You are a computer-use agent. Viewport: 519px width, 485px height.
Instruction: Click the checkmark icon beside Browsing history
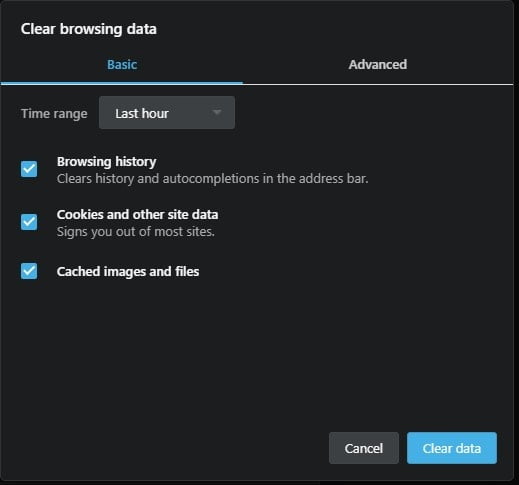point(29,169)
